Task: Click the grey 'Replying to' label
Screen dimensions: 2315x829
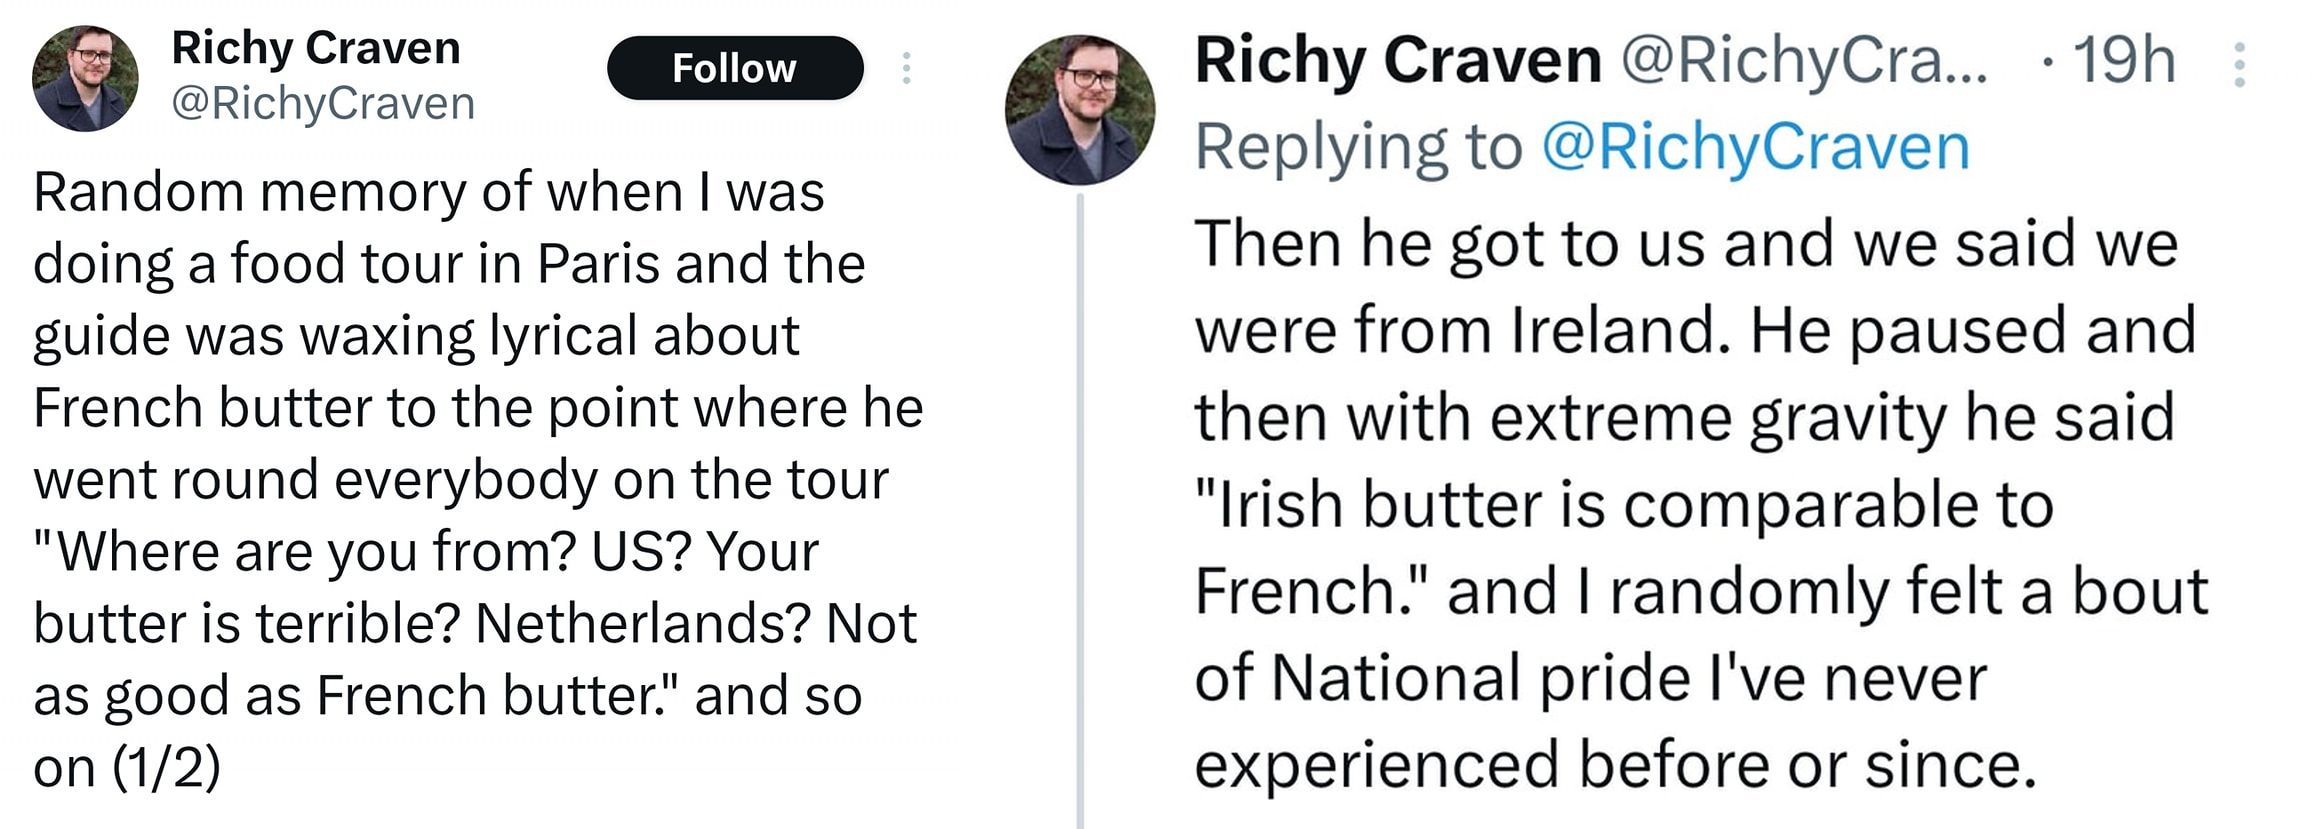Action: (1359, 147)
